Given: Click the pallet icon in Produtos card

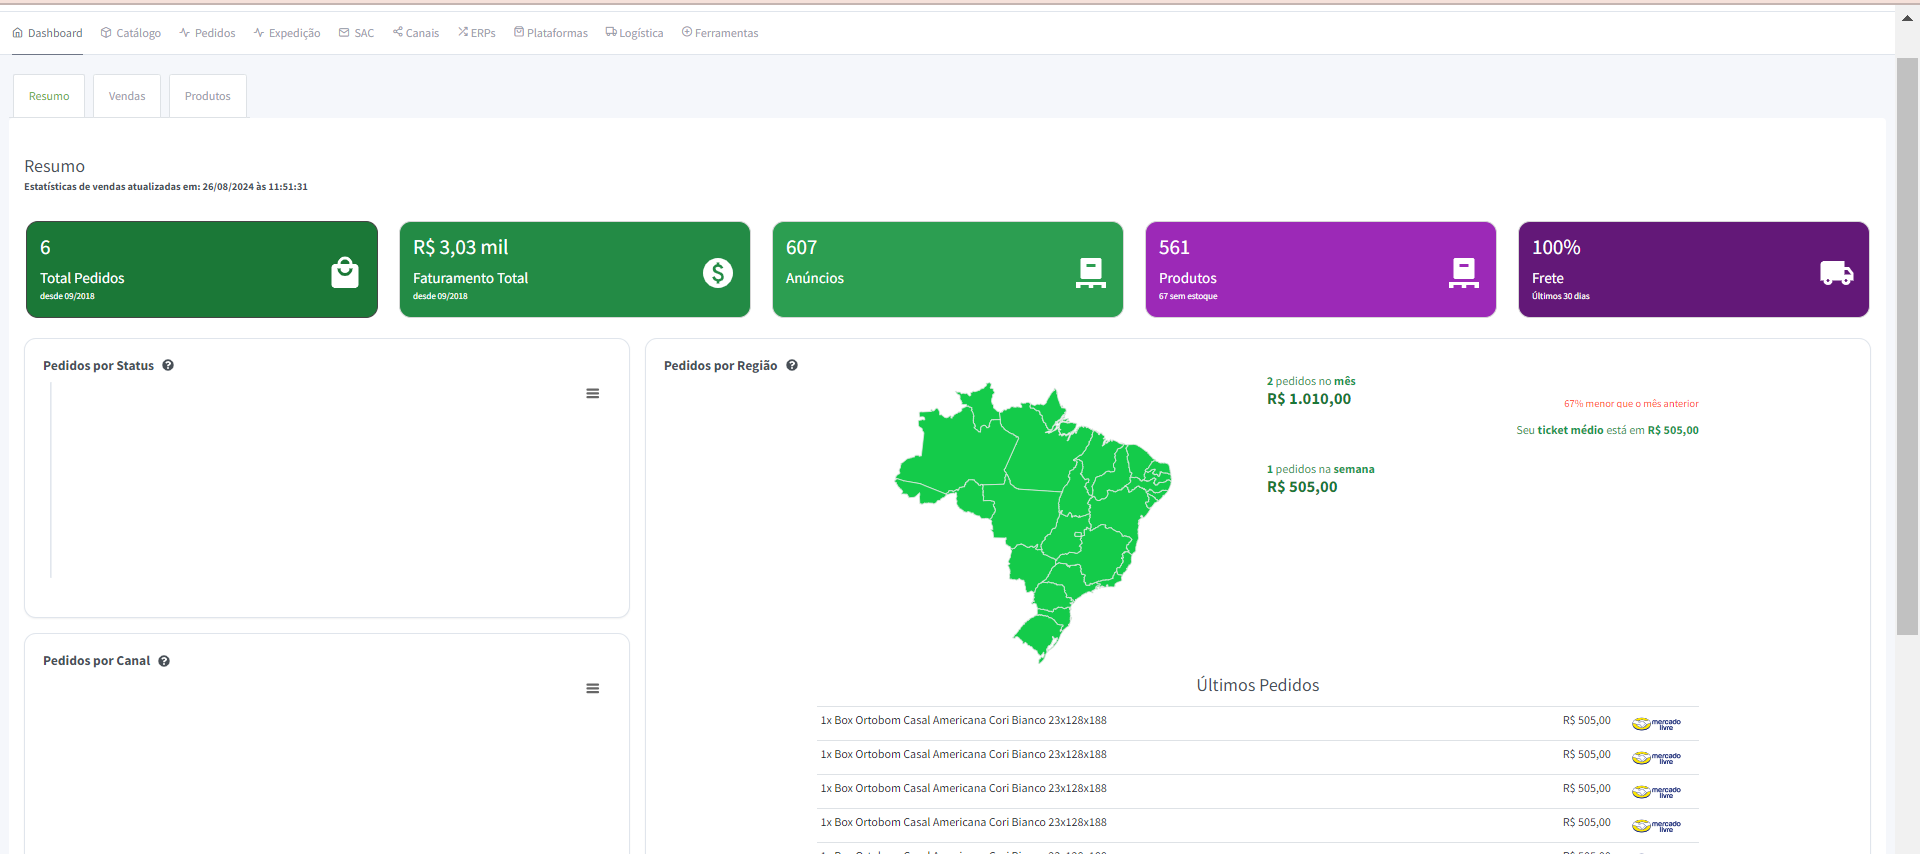Looking at the screenshot, I should point(1464,272).
